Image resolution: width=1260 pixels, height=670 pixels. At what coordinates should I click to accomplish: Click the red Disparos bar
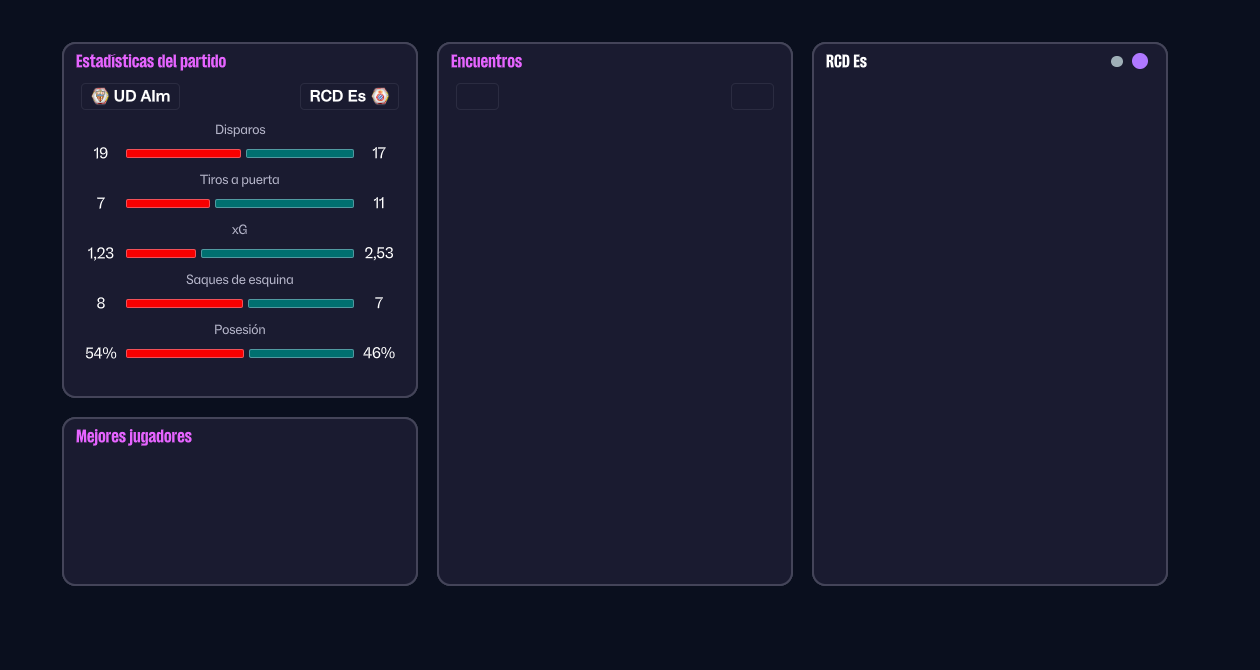[x=183, y=153]
